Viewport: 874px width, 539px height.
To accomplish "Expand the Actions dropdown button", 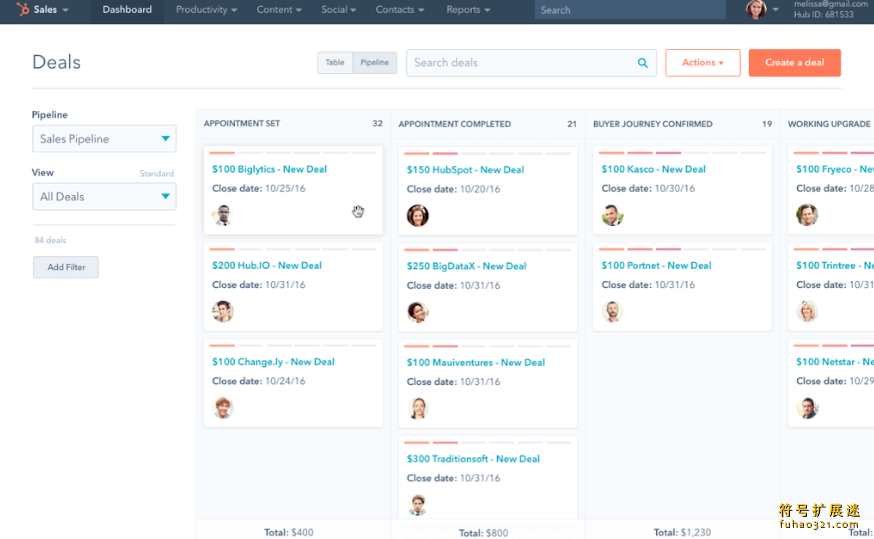I will click(x=702, y=62).
